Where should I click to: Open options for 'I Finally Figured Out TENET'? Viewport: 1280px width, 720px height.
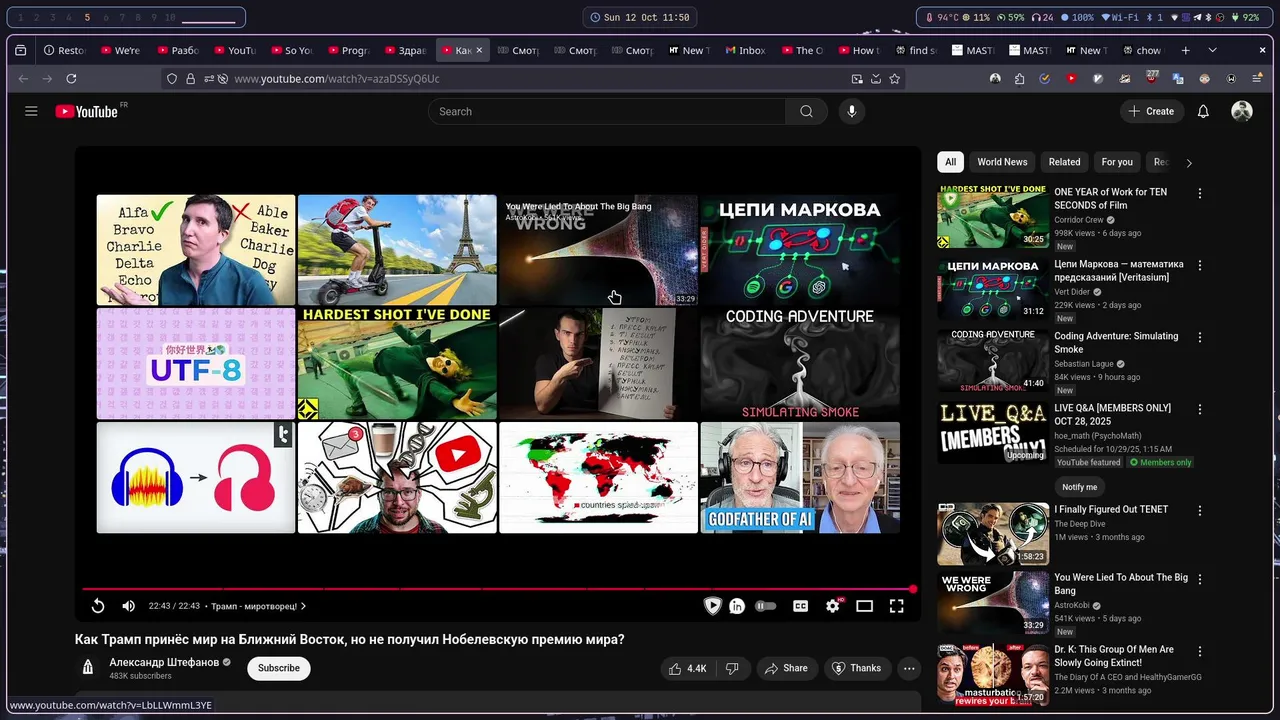coord(1200,510)
